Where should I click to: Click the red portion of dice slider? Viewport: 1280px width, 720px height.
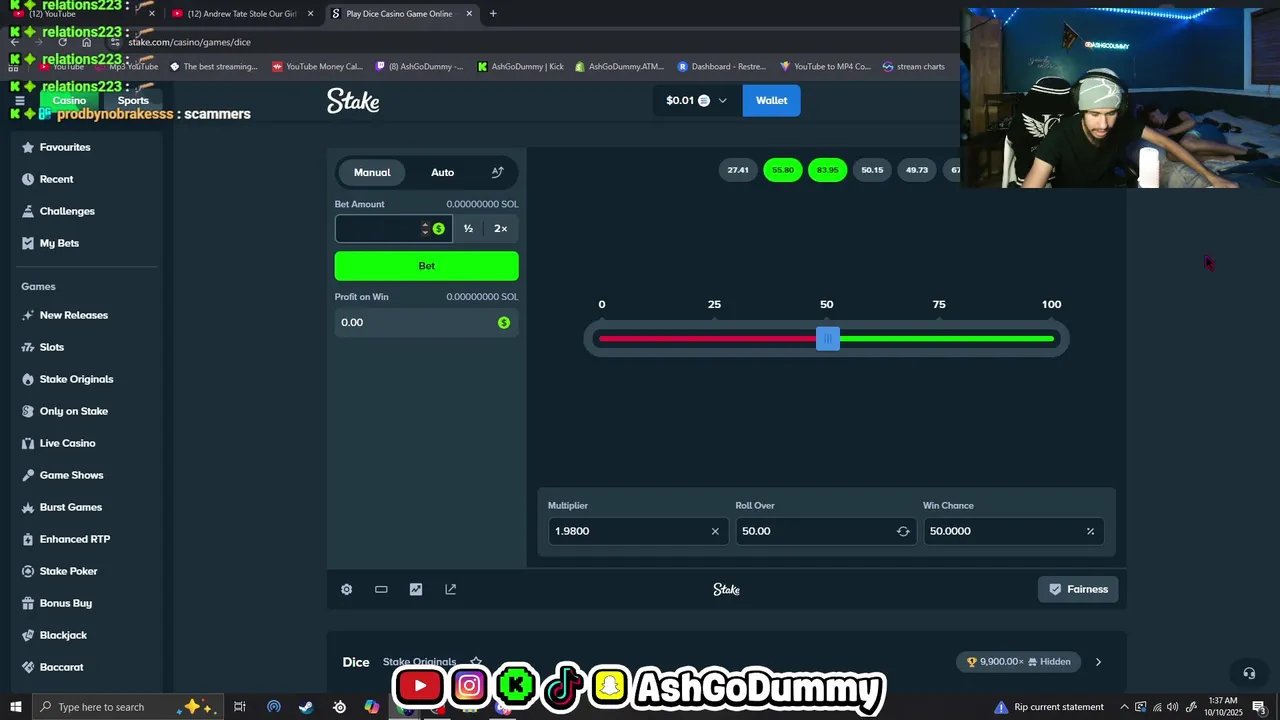[x=707, y=339]
